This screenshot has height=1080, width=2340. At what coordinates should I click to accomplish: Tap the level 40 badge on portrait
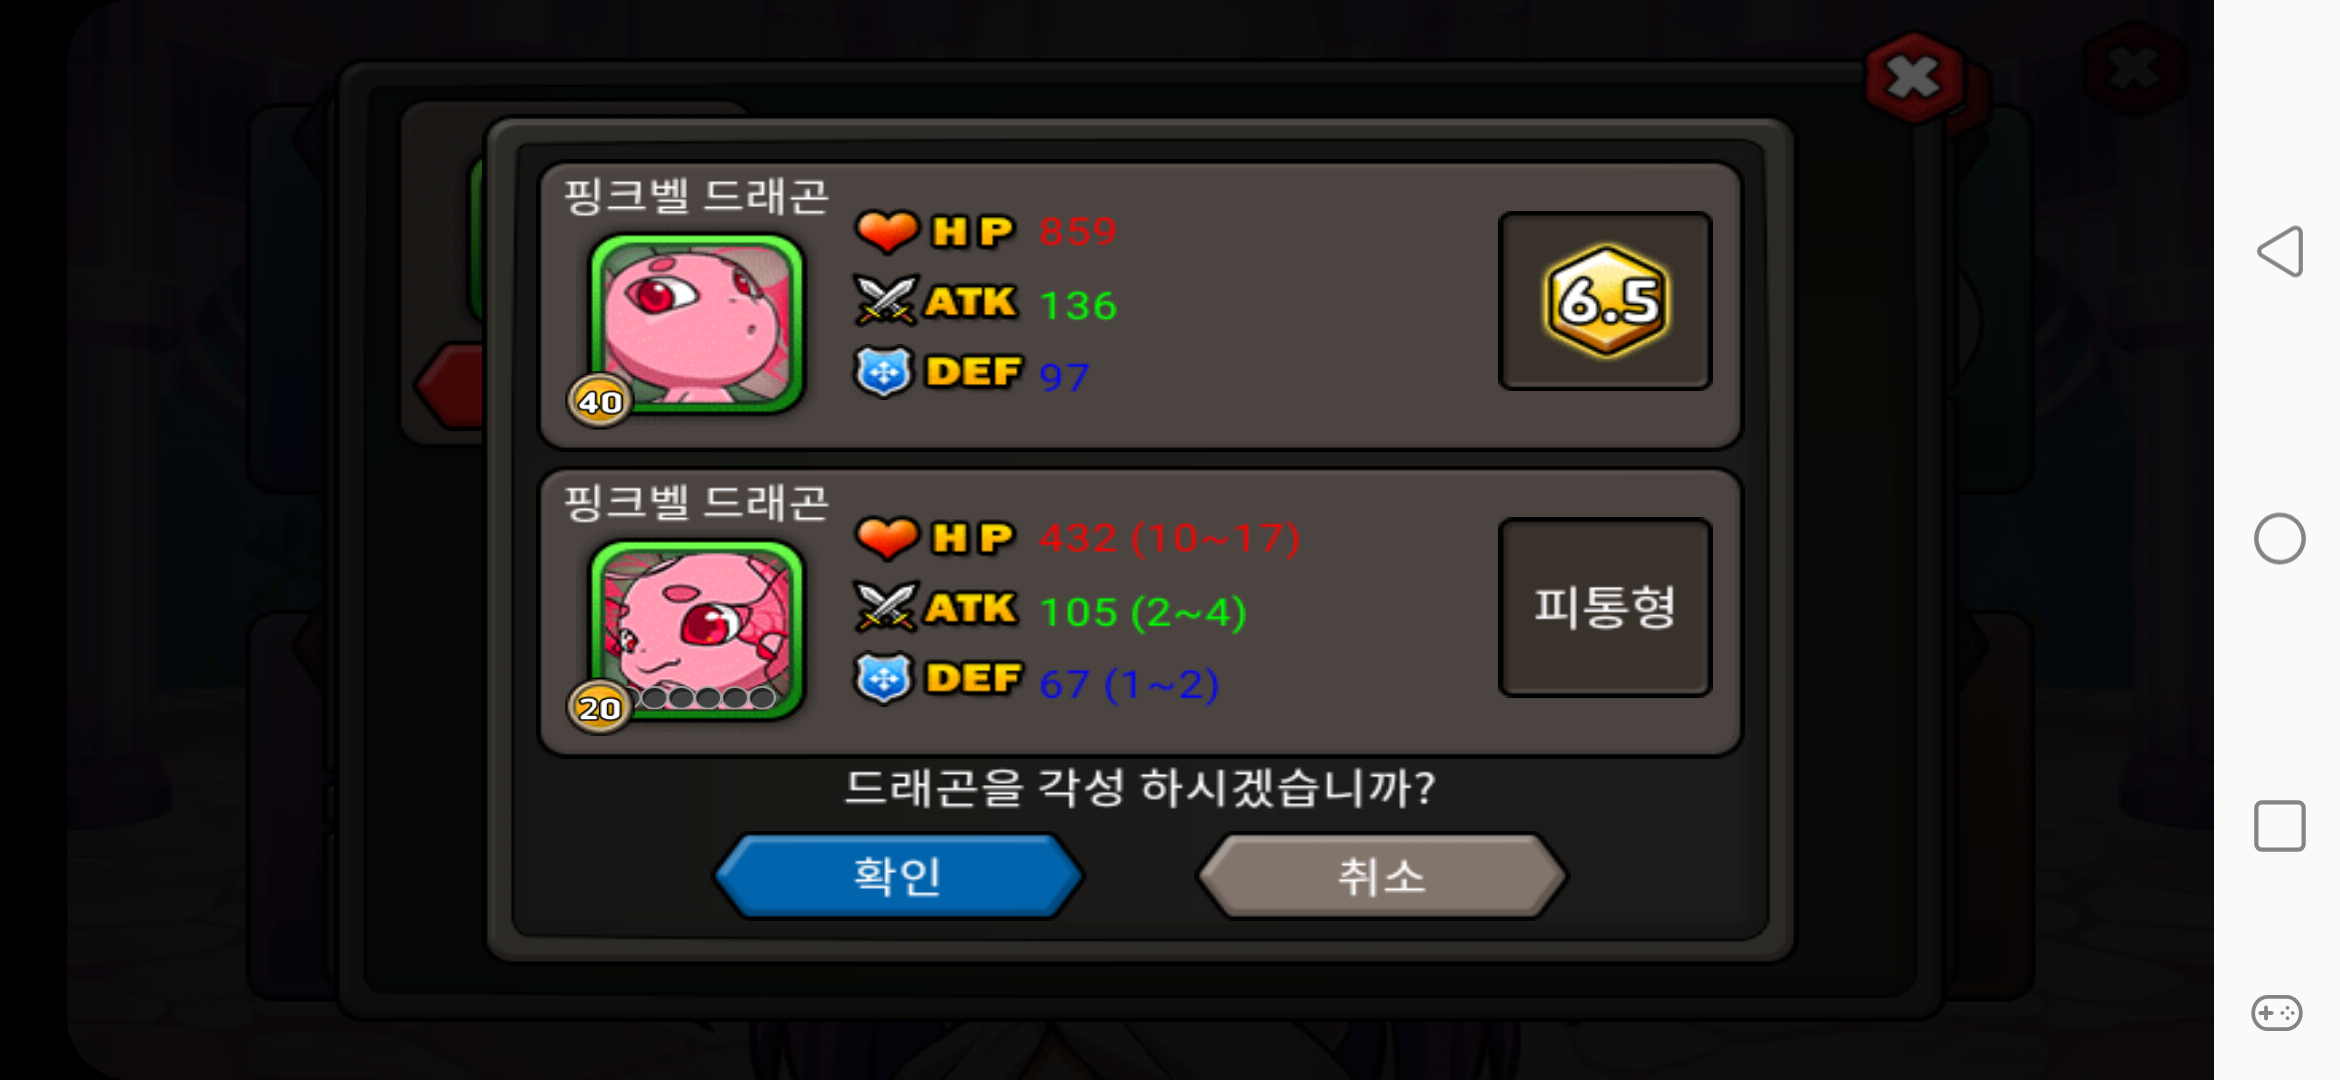click(x=600, y=401)
